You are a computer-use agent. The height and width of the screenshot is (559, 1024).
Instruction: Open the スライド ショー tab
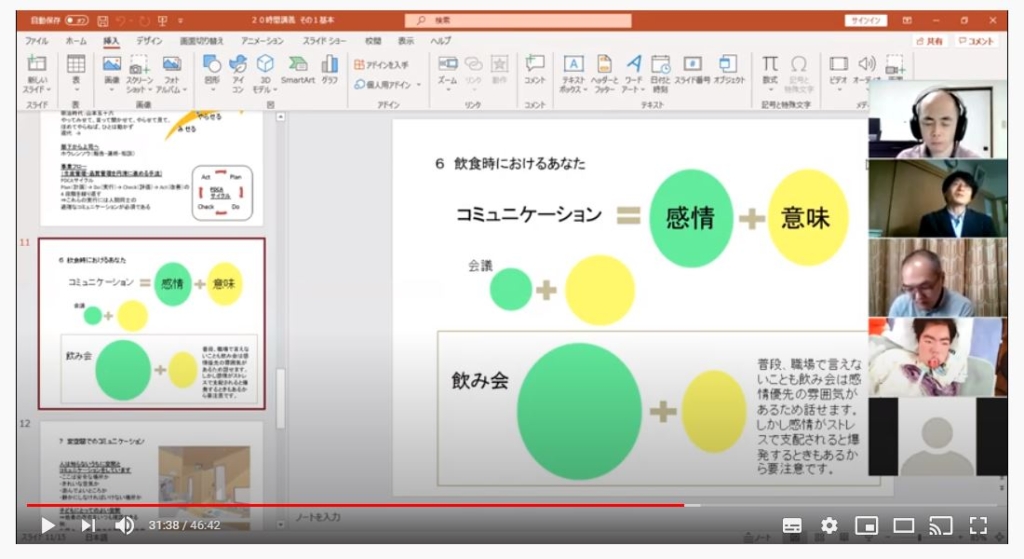point(324,40)
